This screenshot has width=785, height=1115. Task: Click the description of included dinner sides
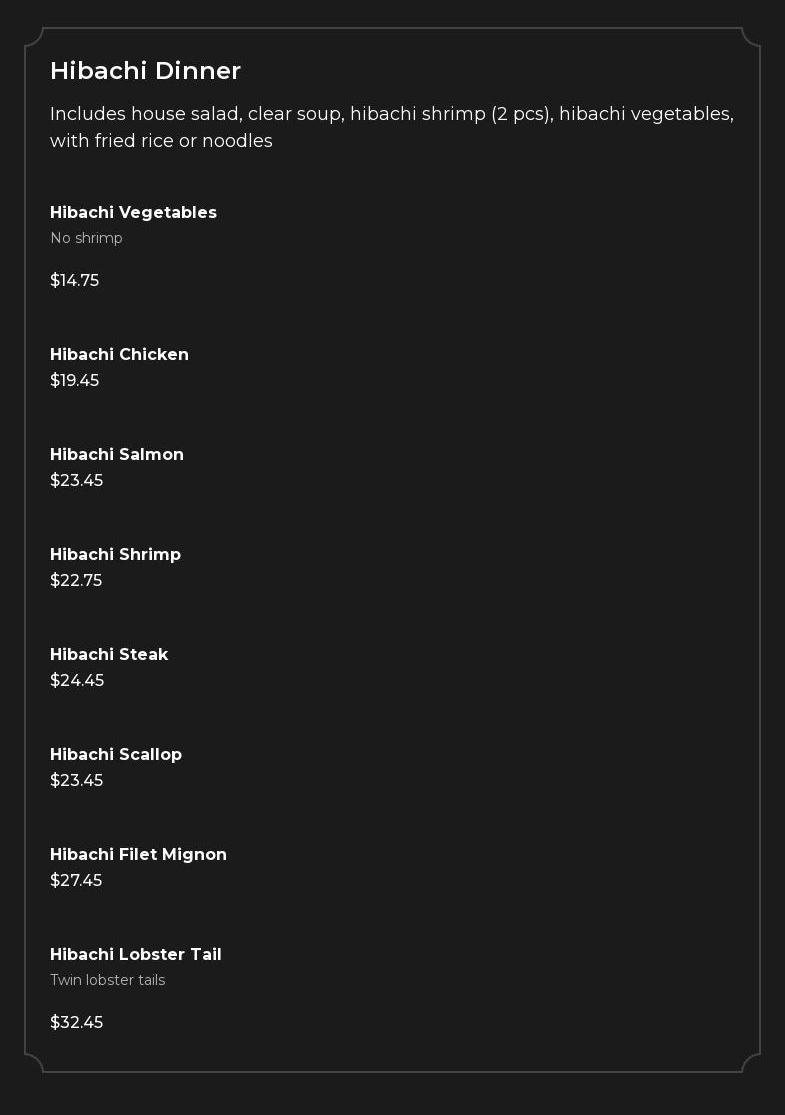[x=391, y=127]
